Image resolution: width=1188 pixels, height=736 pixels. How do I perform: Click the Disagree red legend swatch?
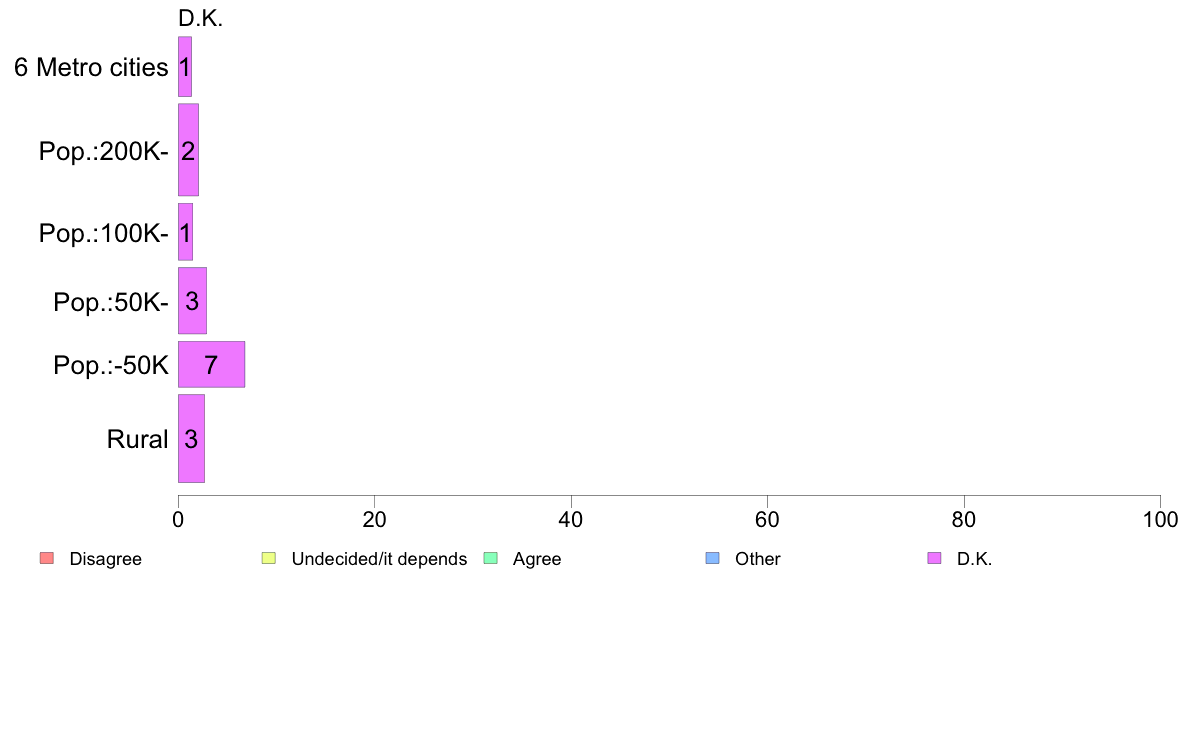point(46,558)
